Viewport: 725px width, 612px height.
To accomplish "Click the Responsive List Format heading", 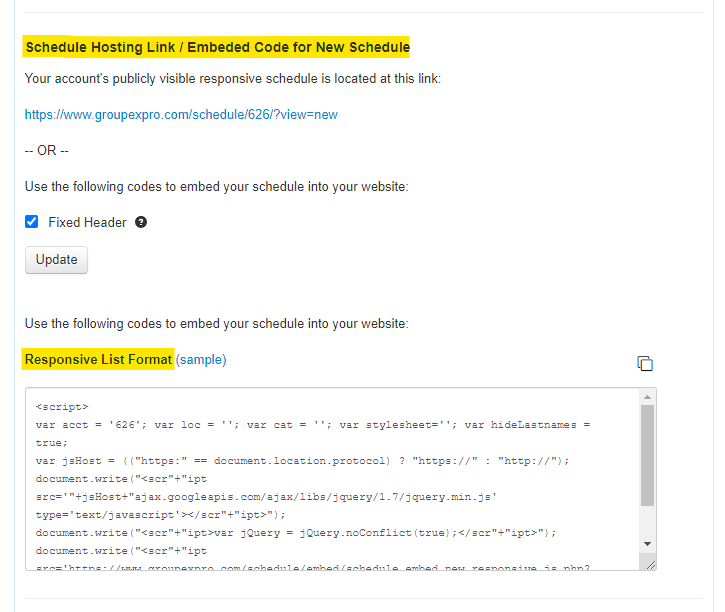I will tap(98, 360).
